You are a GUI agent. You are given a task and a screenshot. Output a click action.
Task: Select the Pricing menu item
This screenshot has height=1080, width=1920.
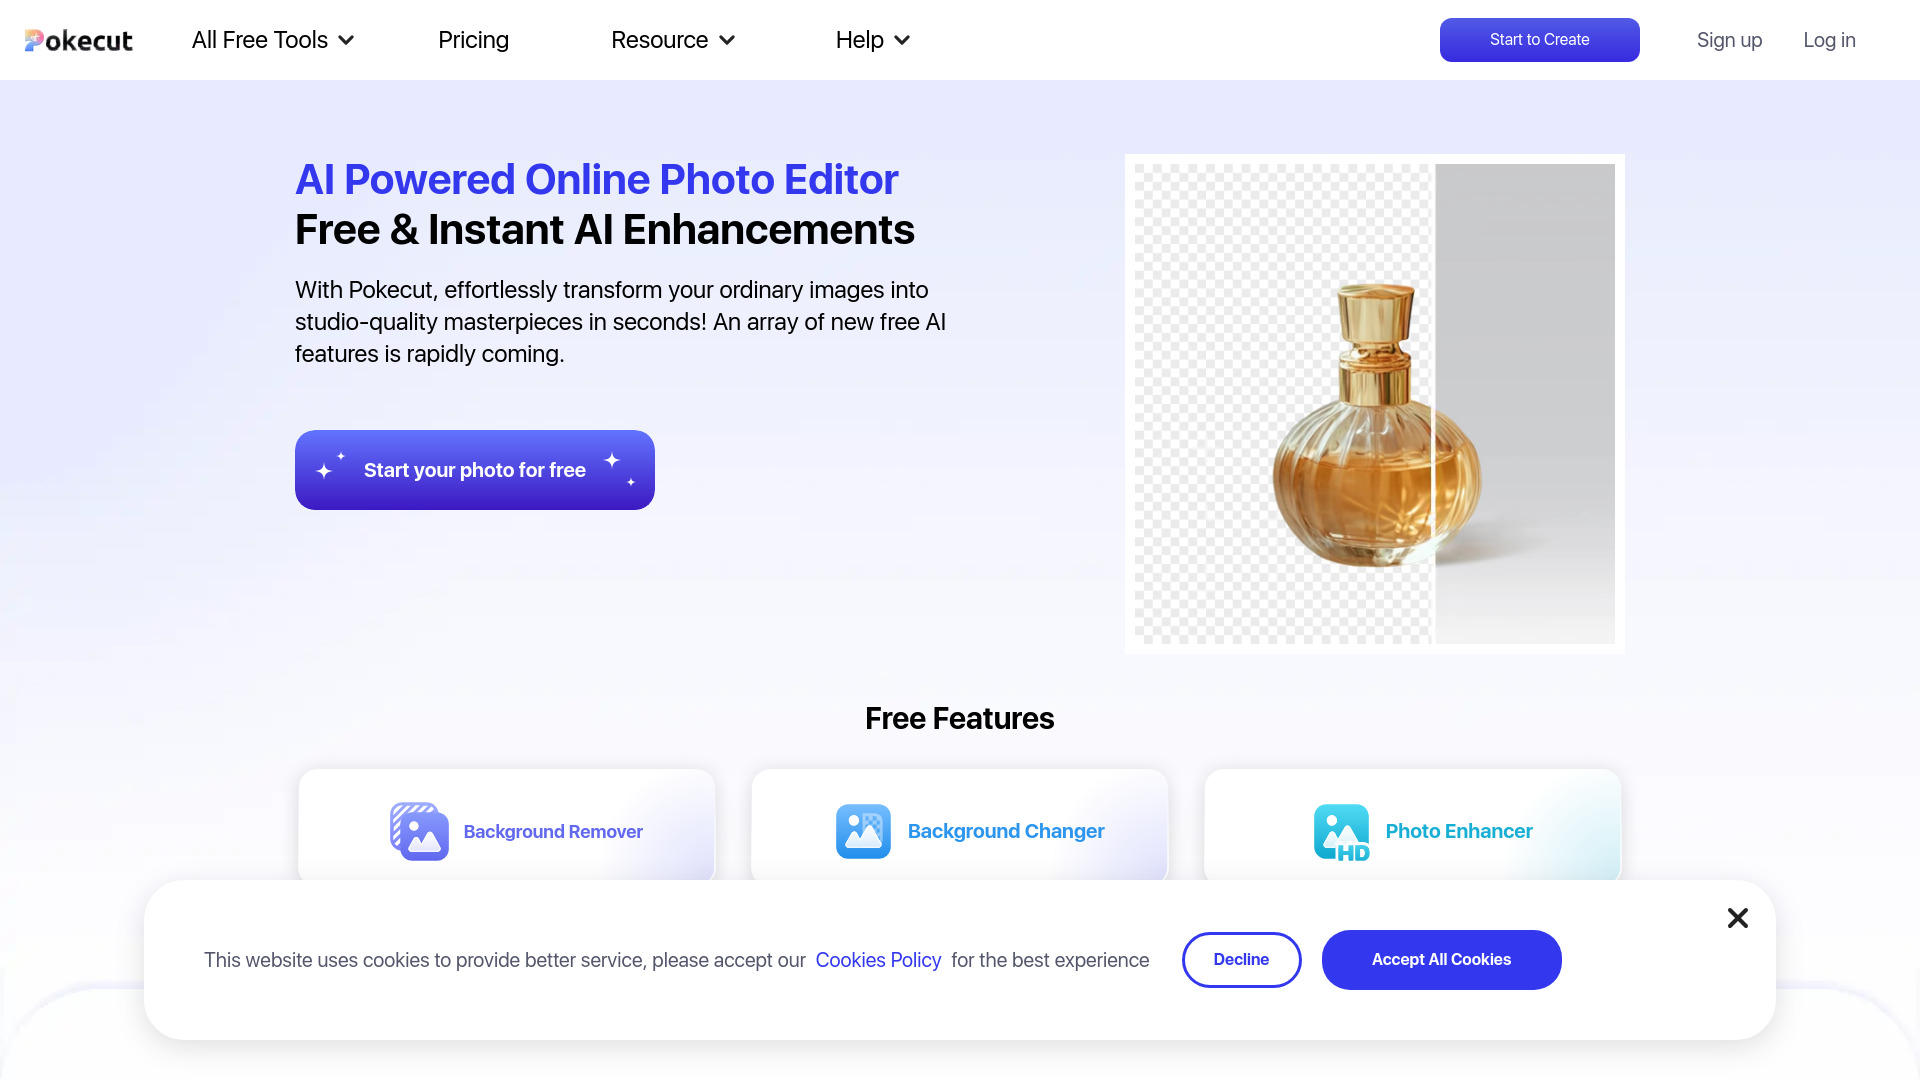pos(473,40)
